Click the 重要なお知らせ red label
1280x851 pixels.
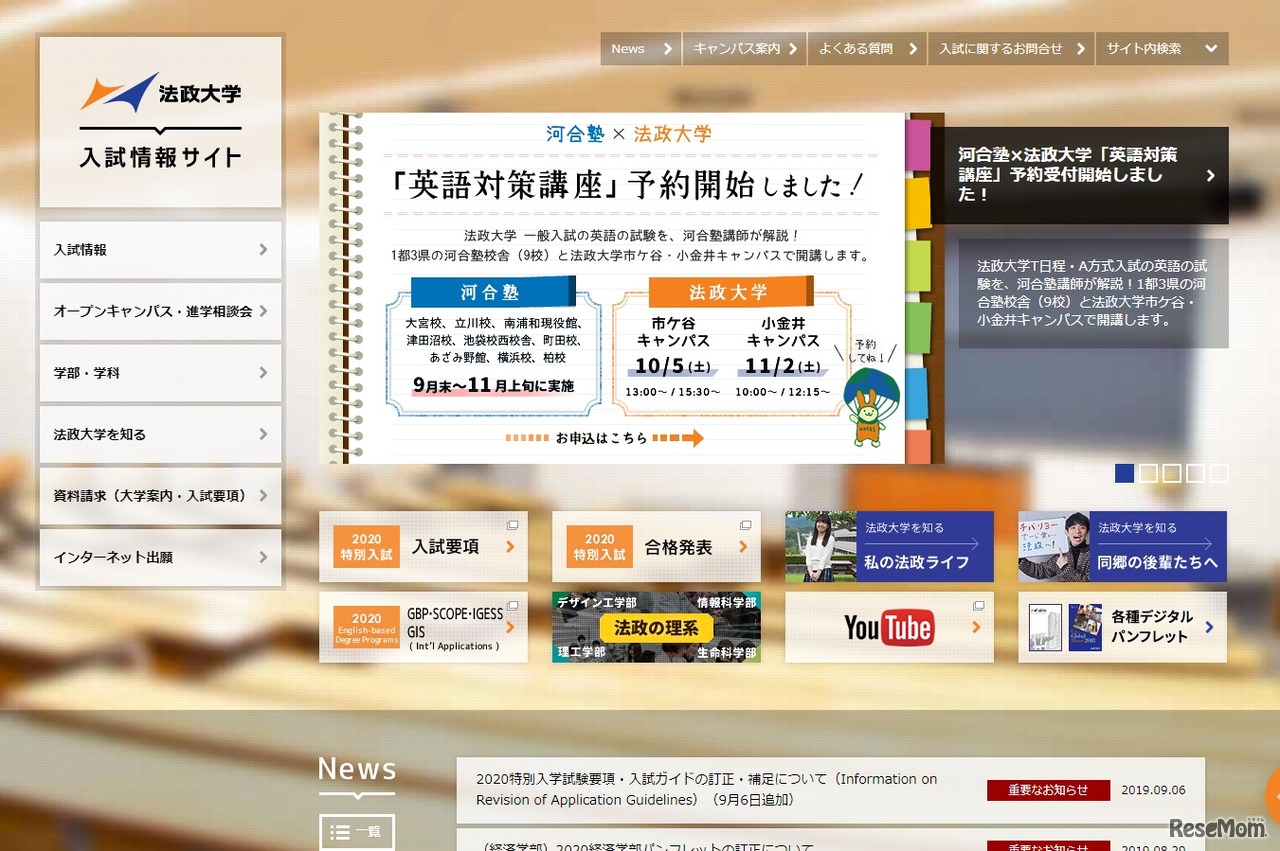click(x=1047, y=790)
